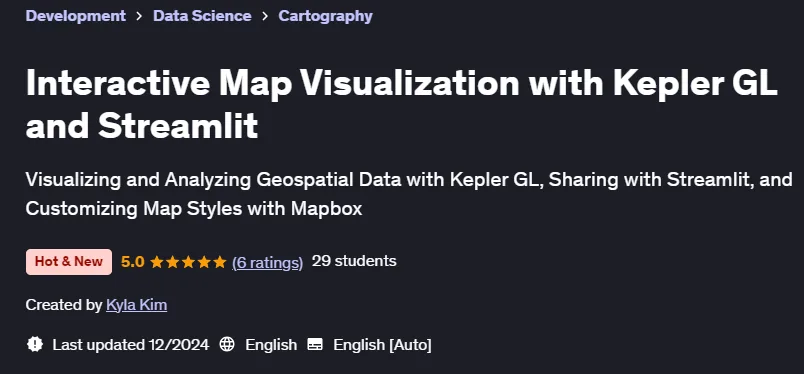
Task: Click the globe language icon
Action: click(x=227, y=344)
